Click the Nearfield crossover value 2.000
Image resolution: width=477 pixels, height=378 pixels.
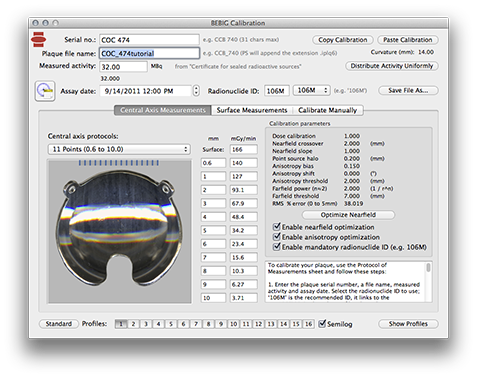point(352,143)
